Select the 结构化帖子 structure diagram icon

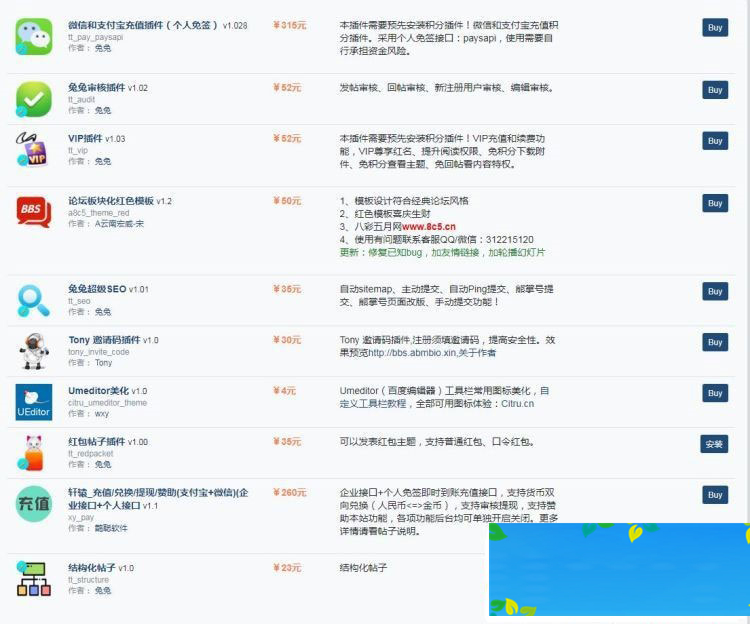34,579
